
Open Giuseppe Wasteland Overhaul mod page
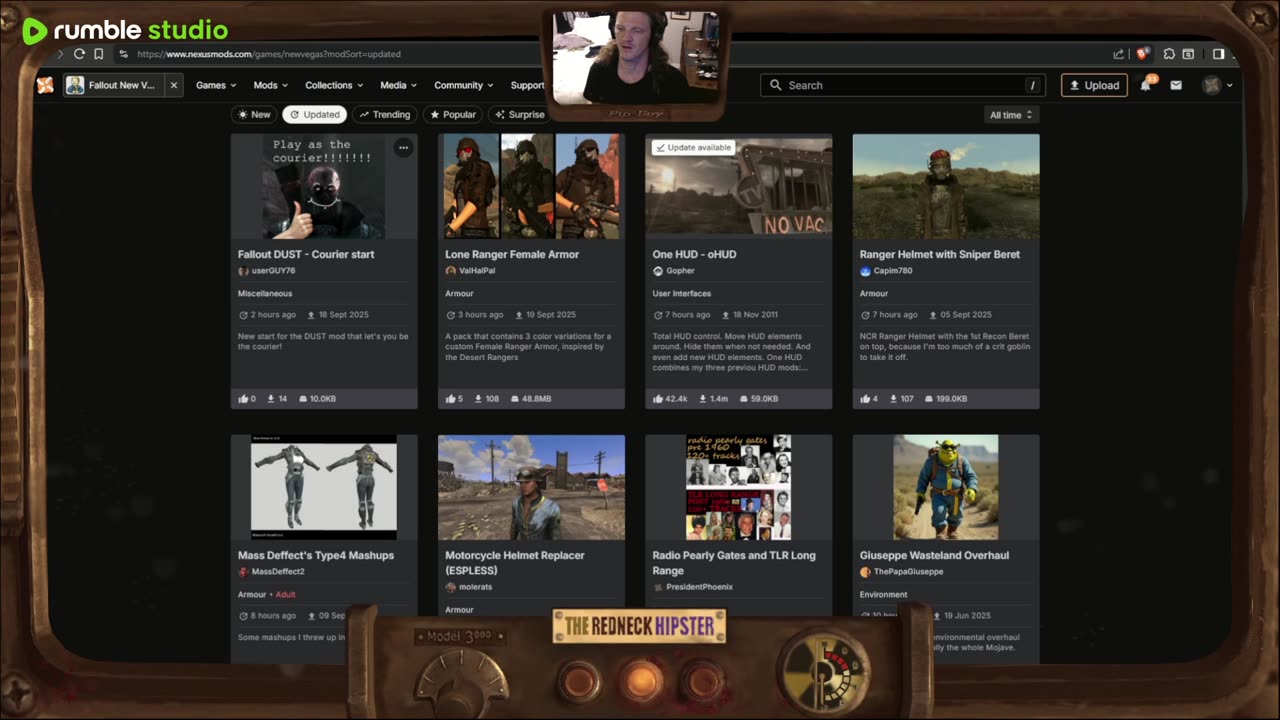(934, 555)
